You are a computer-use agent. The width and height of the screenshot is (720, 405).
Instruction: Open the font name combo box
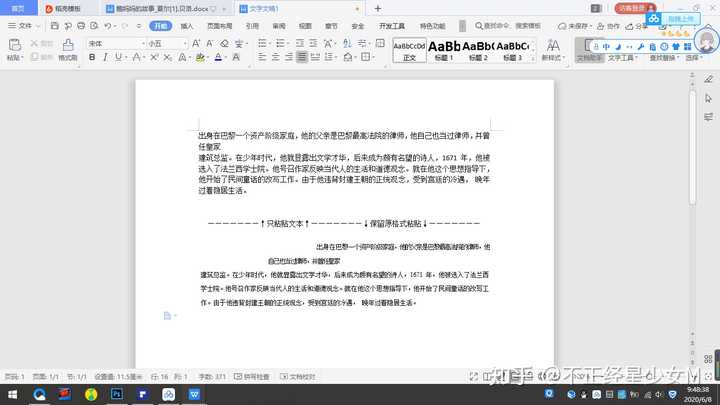[x=116, y=43]
